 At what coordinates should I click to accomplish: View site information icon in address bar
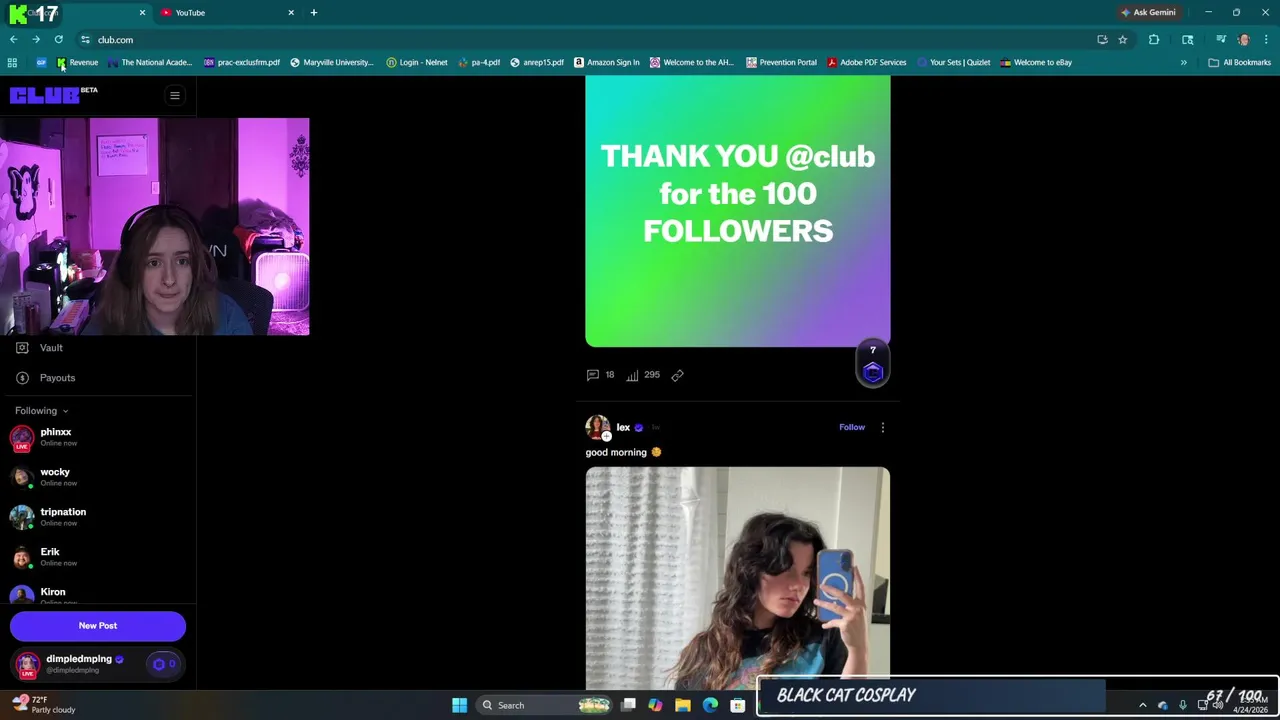coord(85,40)
